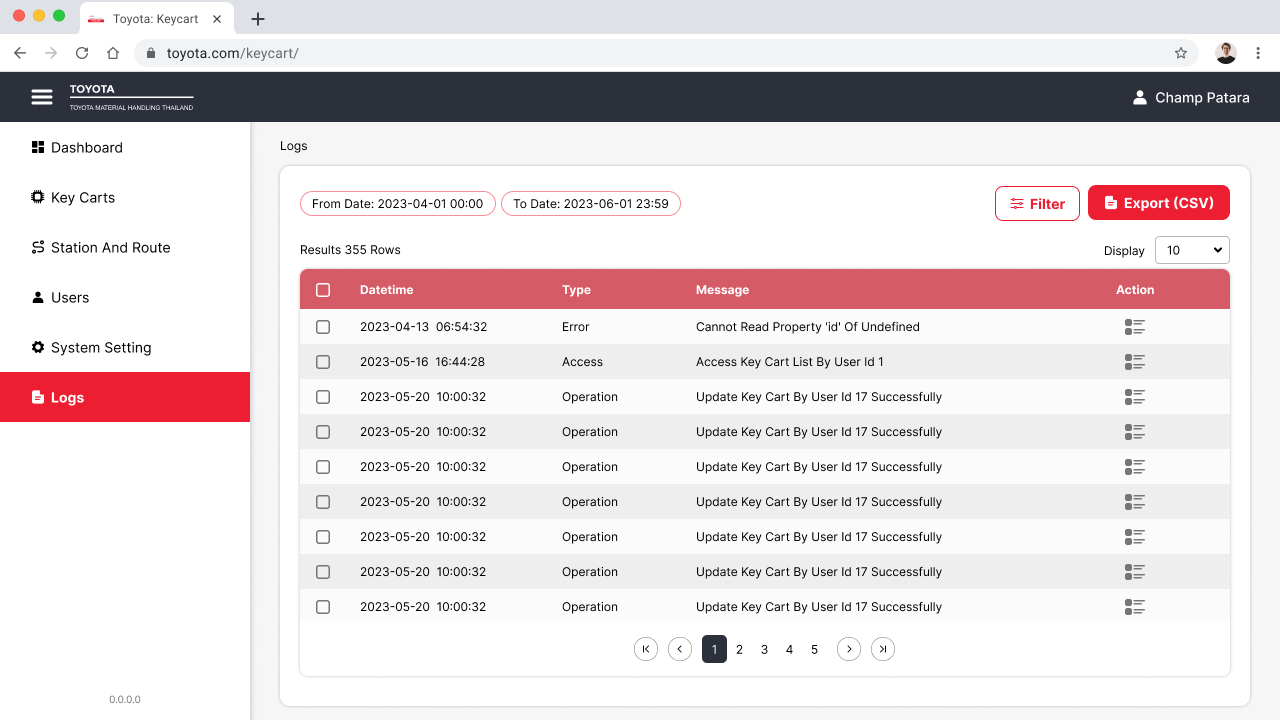Navigate to Key Carts in sidebar
The height and width of the screenshot is (720, 1280).
coord(83,197)
